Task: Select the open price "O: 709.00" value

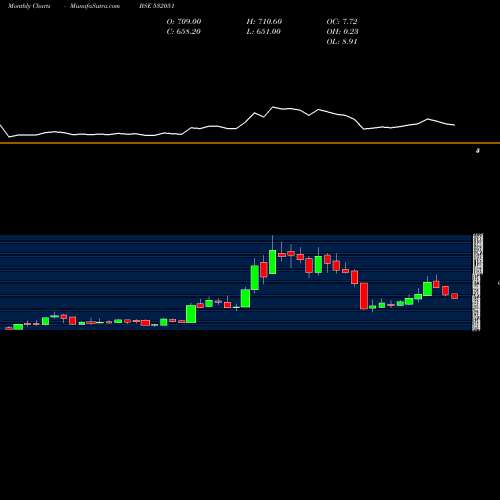Action: (x=184, y=21)
